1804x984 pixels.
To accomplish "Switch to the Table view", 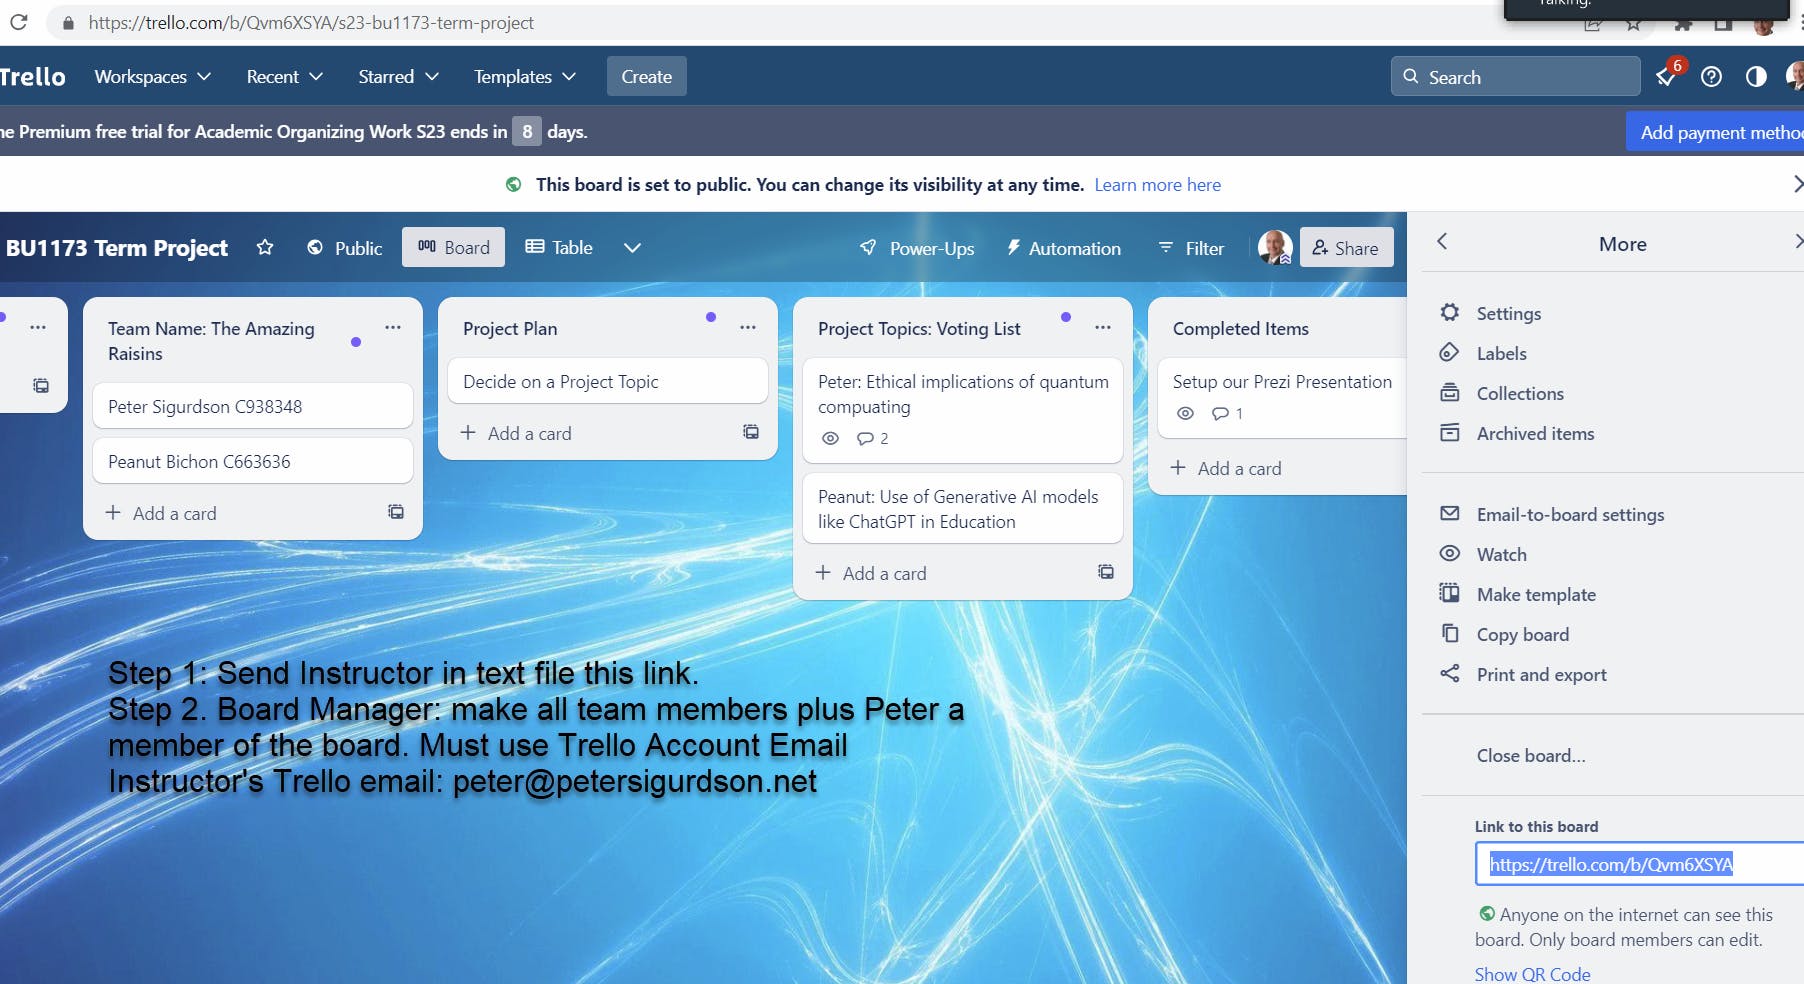I will pyautogui.click(x=560, y=247).
